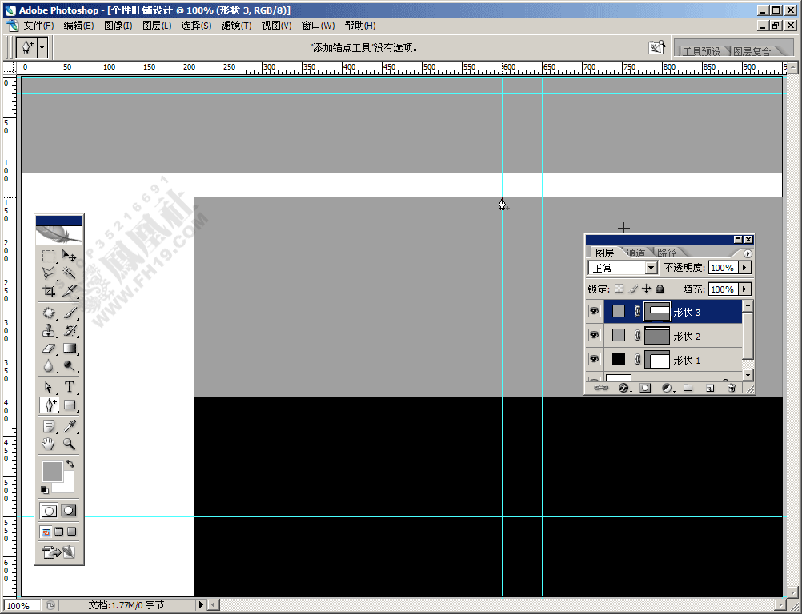Image resolution: width=802 pixels, height=614 pixels.
Task: Toggle lock transparent pixels
Action: pyautogui.click(x=619, y=289)
